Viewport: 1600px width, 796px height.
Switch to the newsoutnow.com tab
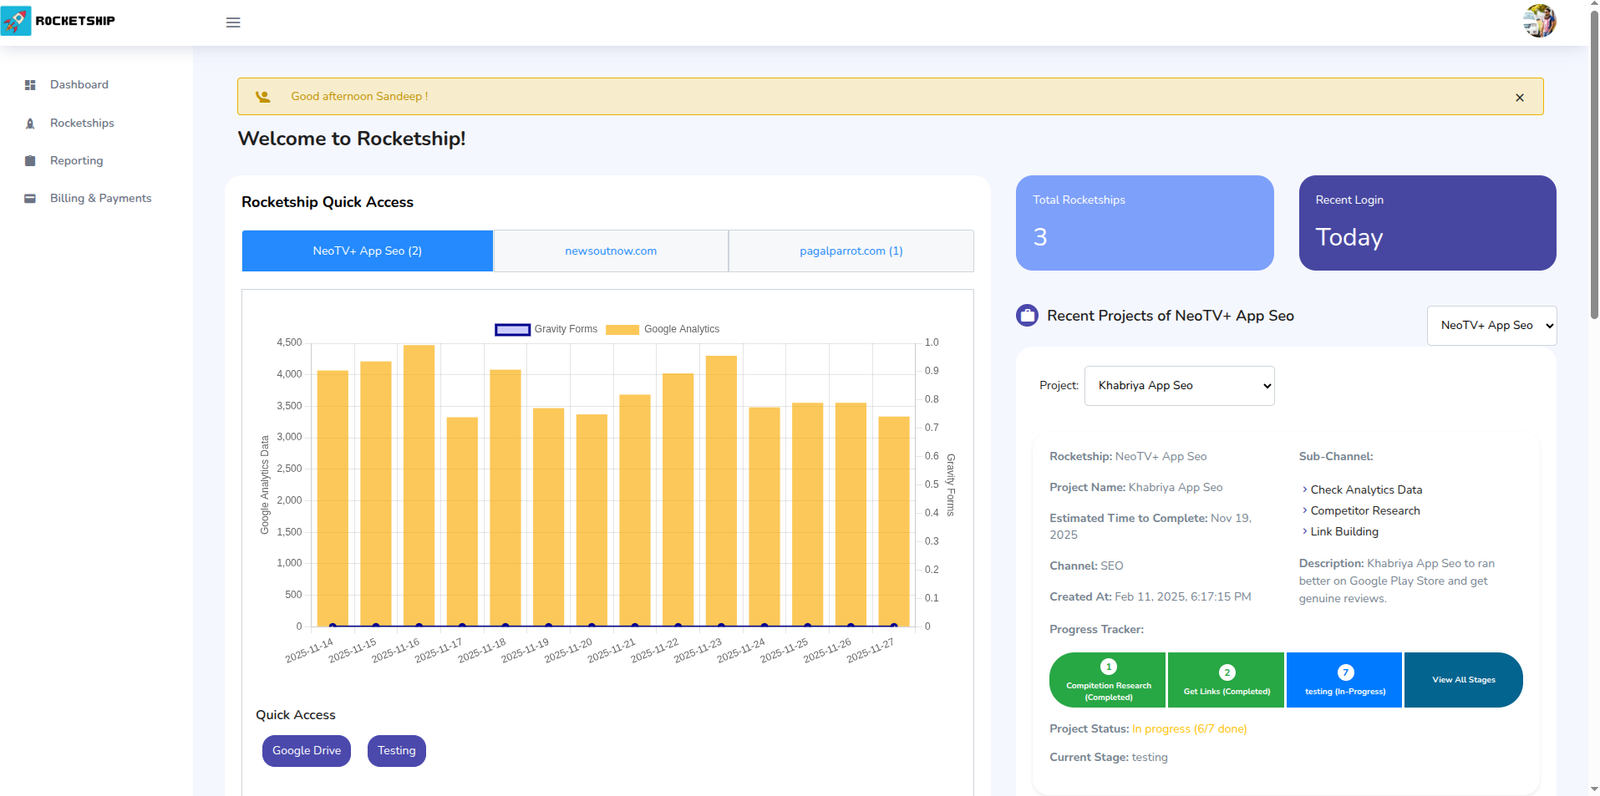610,251
